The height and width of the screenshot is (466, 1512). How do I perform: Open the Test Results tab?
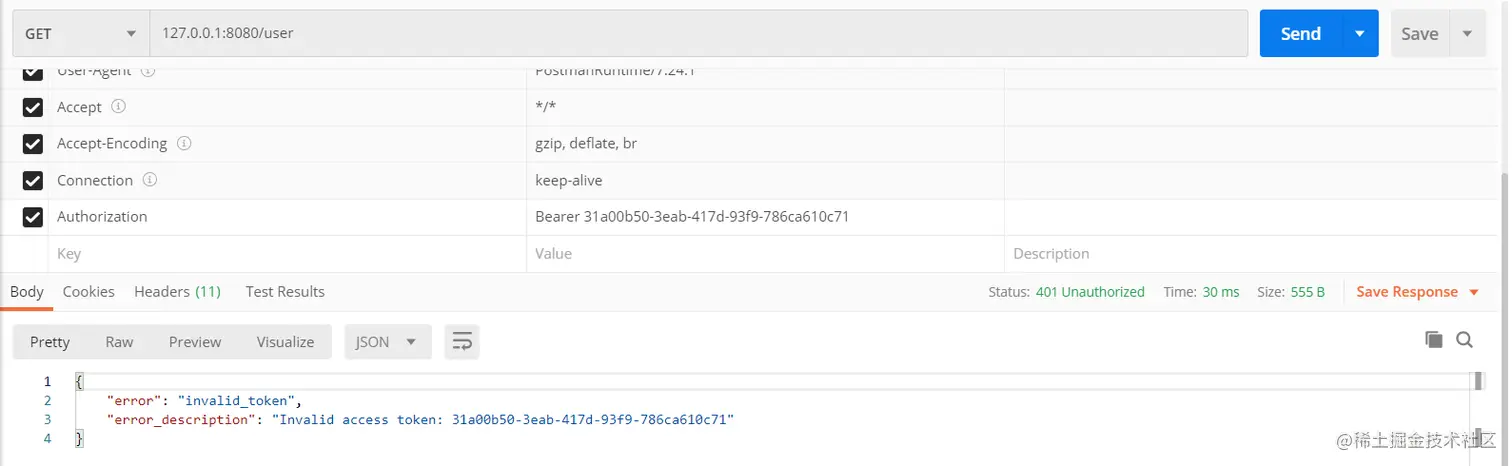[285, 292]
